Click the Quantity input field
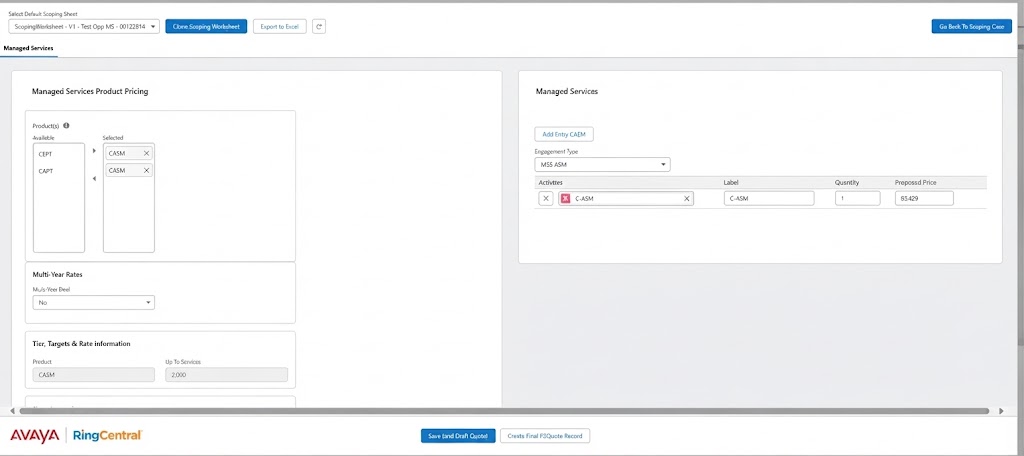Image resolution: width=1024 pixels, height=456 pixels. pos(857,199)
